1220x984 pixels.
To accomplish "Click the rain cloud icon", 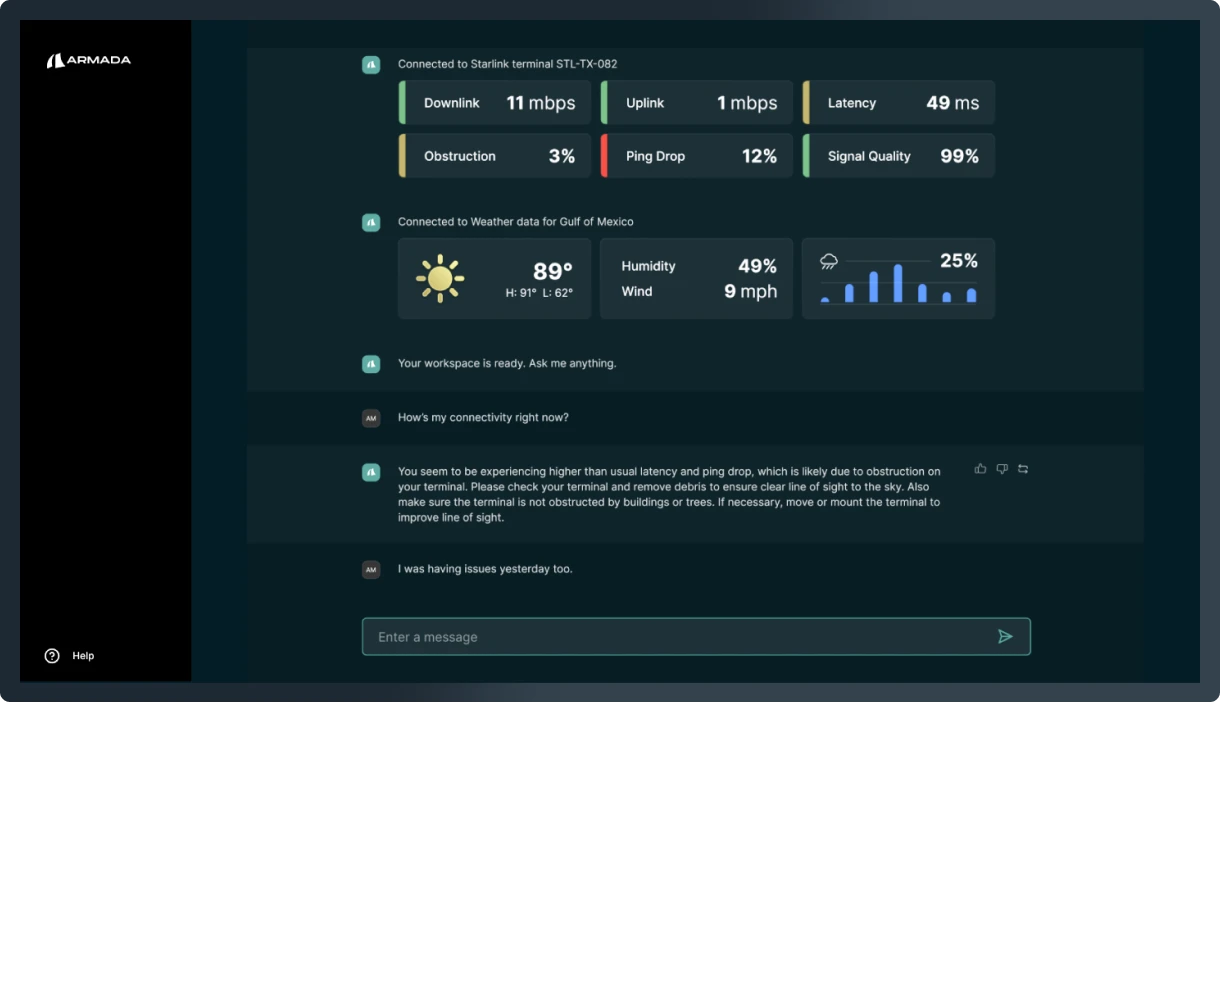I will (x=829, y=262).
